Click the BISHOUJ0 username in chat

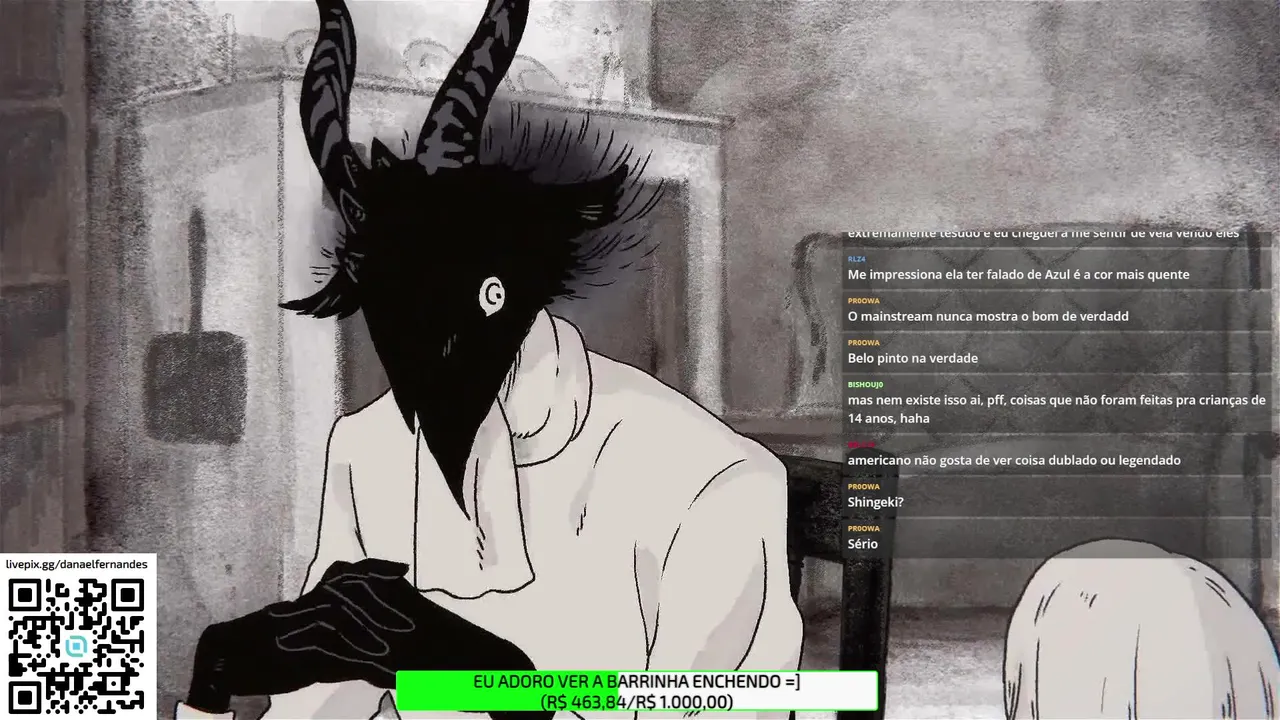click(x=865, y=384)
